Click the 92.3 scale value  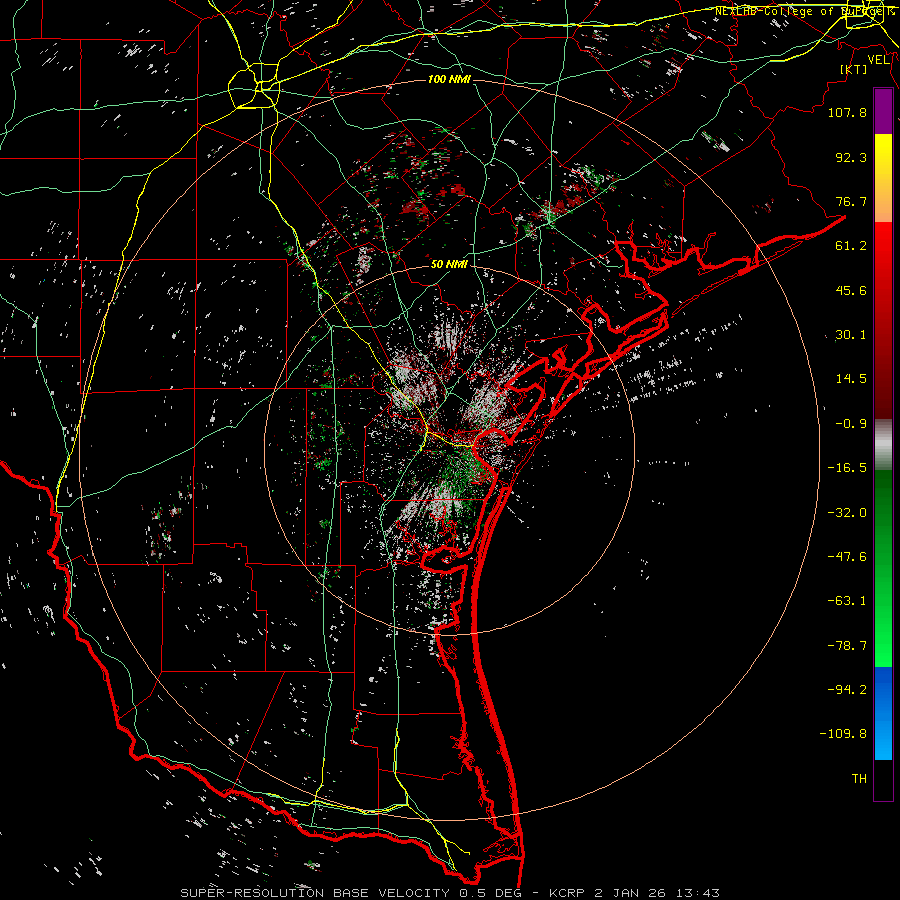[851, 157]
